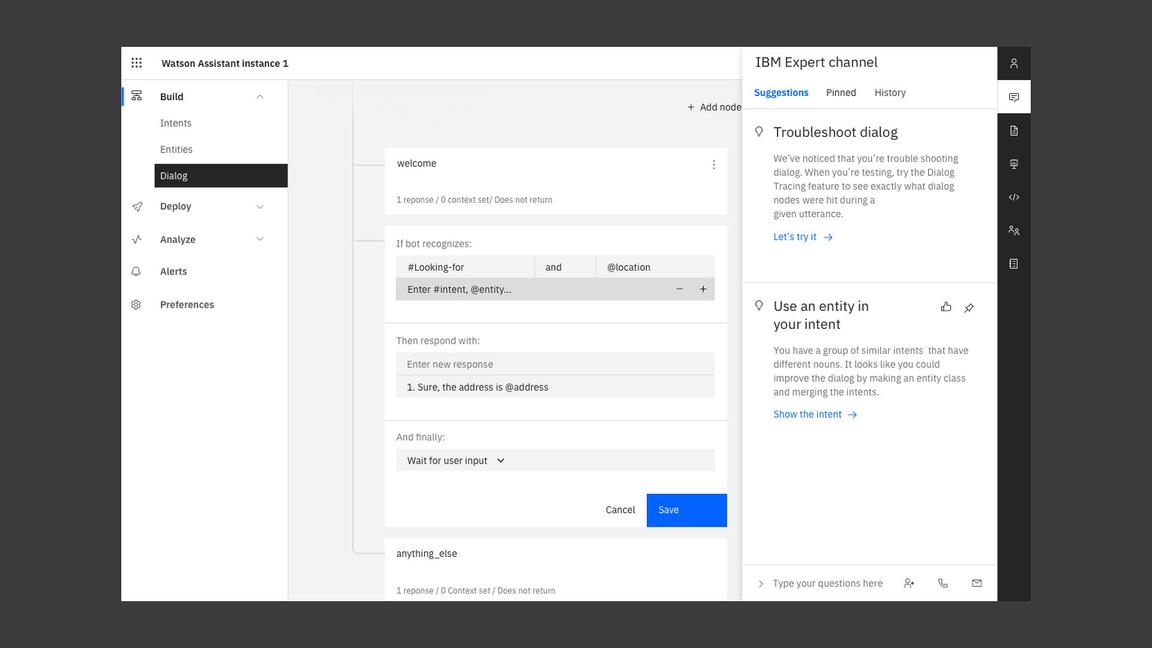This screenshot has height=648, width=1152.
Task: Click 'Enter new response' input field
Action: [x=555, y=364]
